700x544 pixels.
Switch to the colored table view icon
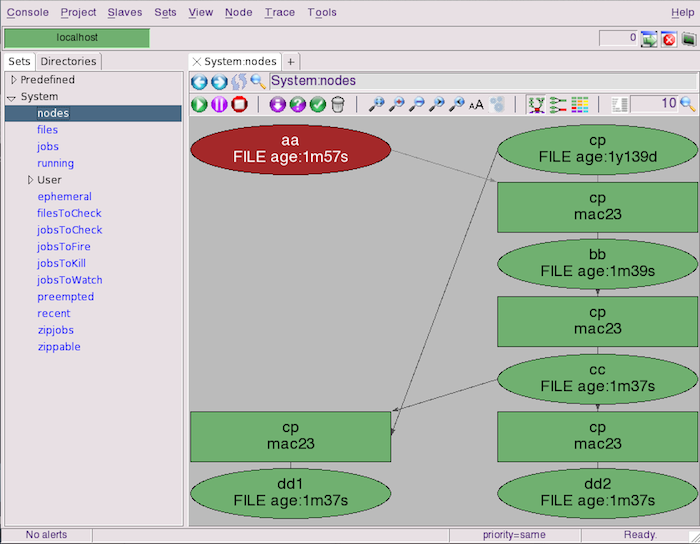[x=580, y=104]
